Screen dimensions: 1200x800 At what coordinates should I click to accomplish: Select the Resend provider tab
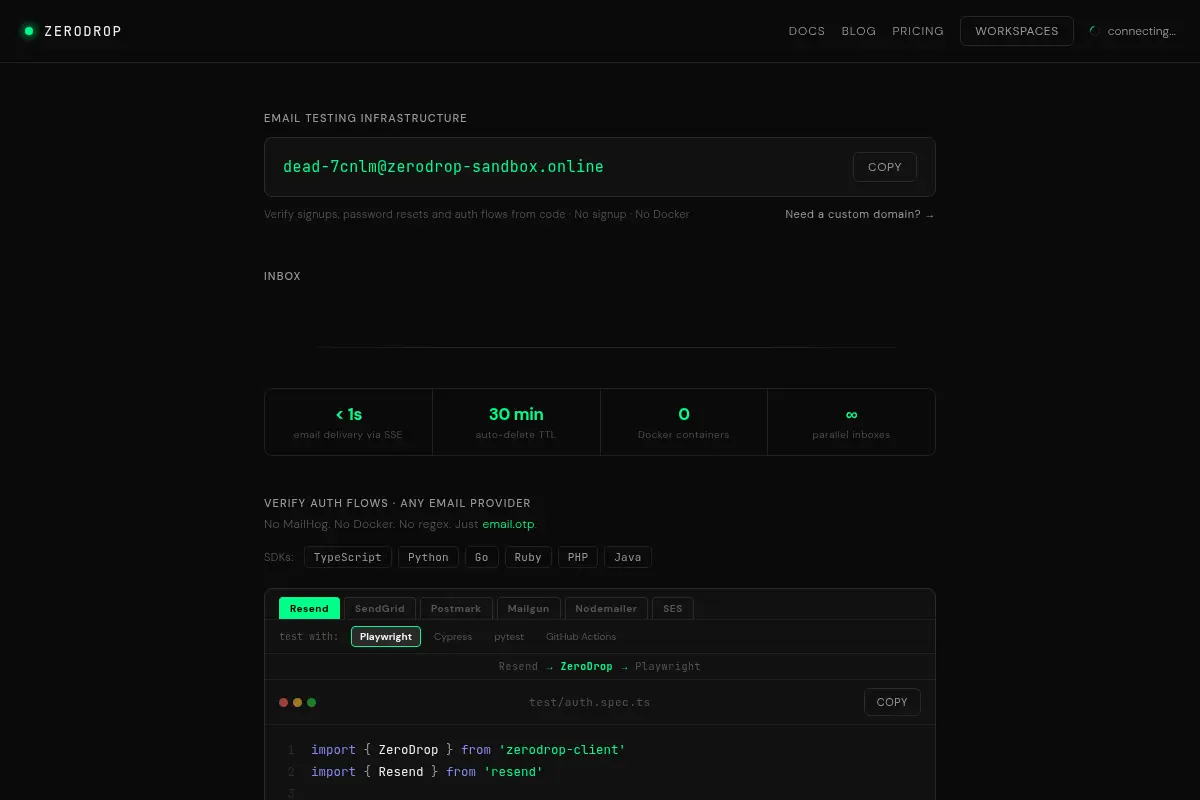click(x=309, y=608)
